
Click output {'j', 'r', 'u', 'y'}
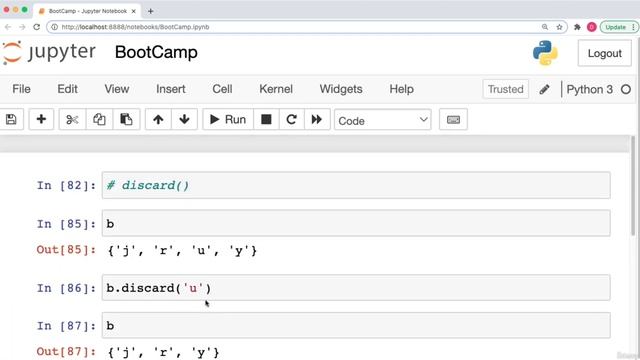click(x=182, y=250)
